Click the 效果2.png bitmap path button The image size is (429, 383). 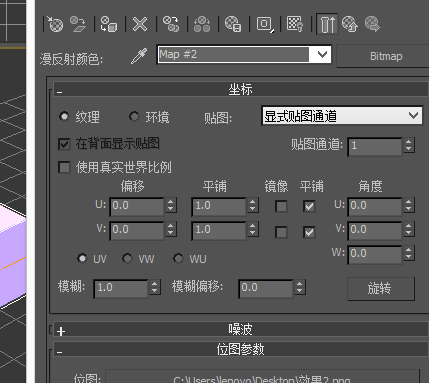pyautogui.click(x=262, y=377)
